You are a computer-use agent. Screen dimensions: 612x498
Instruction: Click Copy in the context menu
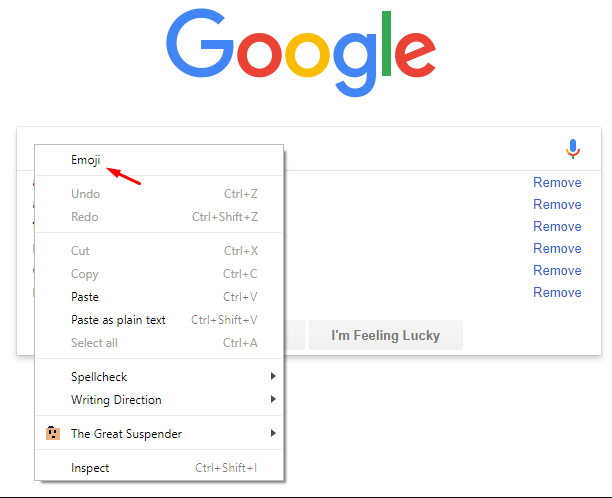click(x=85, y=274)
